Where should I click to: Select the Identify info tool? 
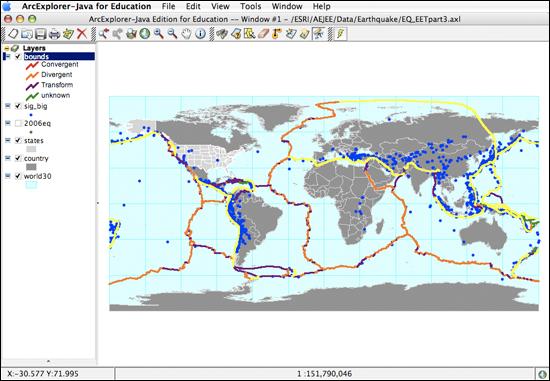[200, 34]
